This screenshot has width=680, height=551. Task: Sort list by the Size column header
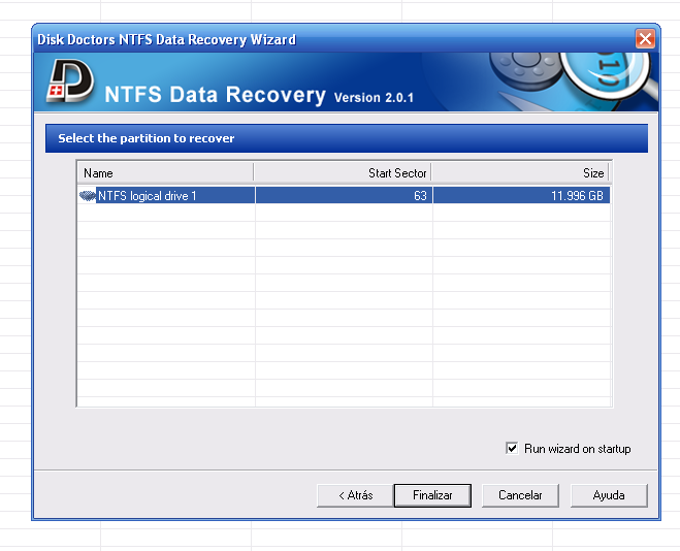(x=520, y=173)
